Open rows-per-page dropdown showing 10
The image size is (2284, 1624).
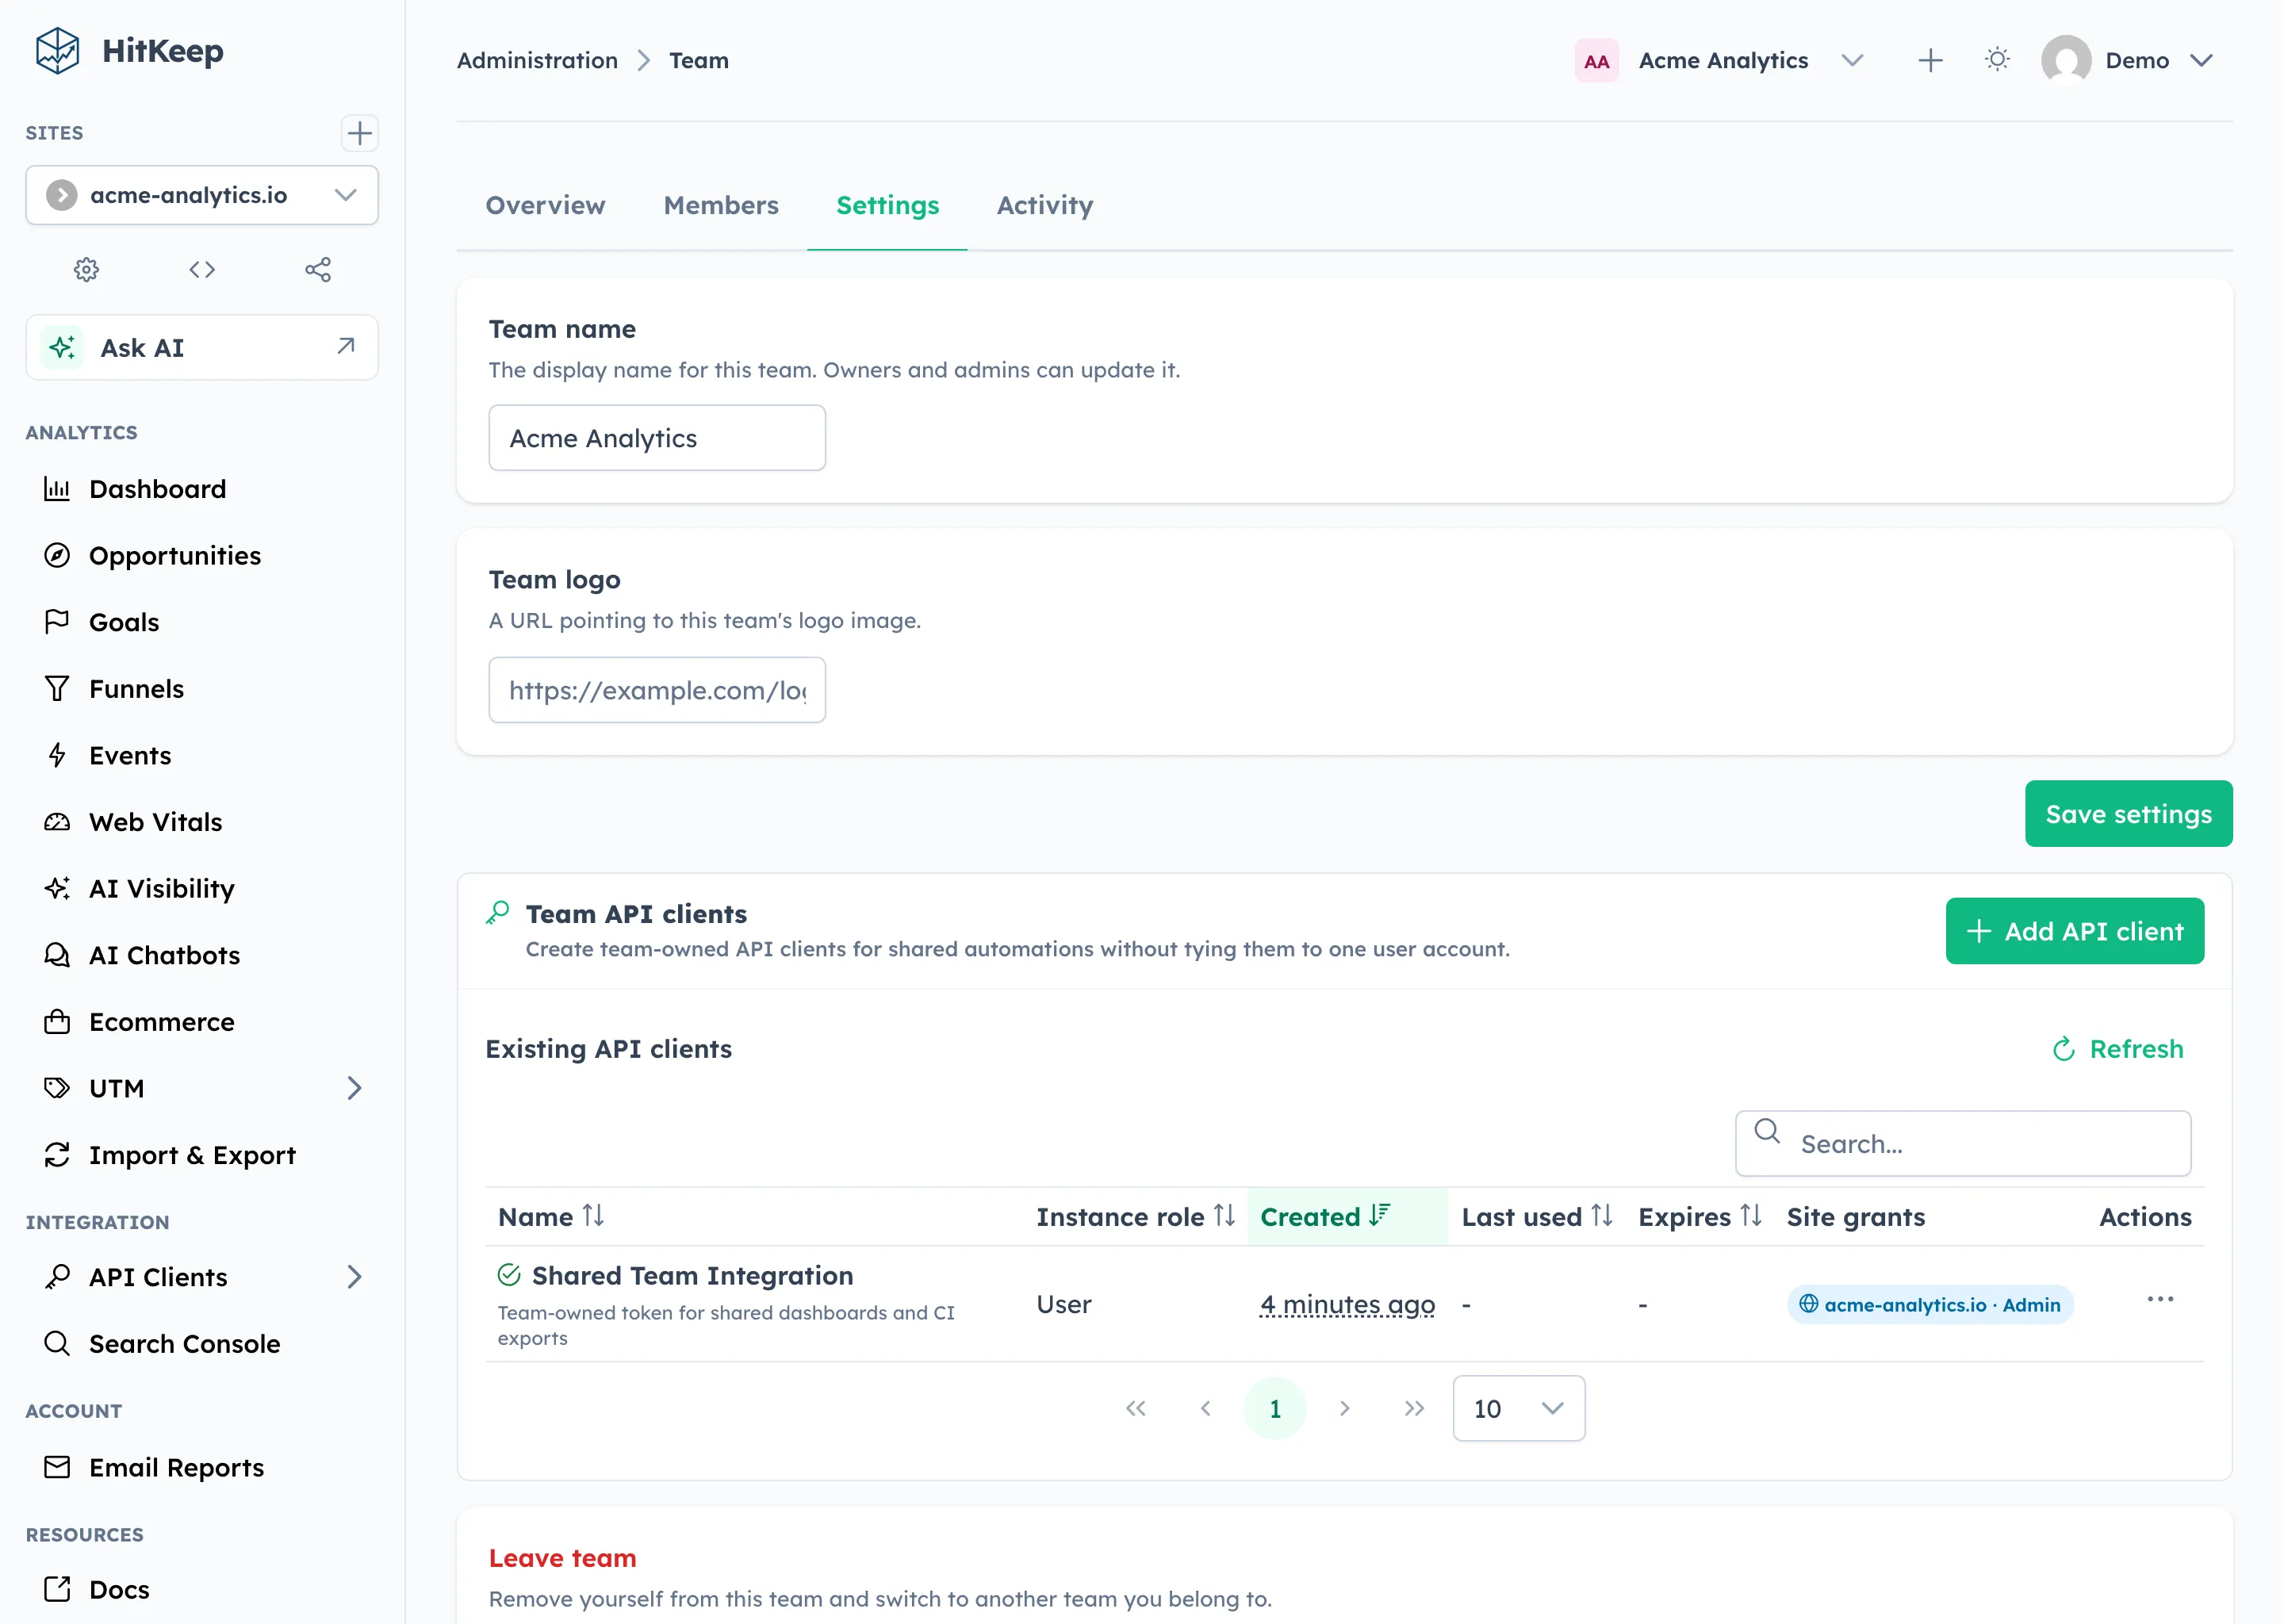point(1518,1408)
